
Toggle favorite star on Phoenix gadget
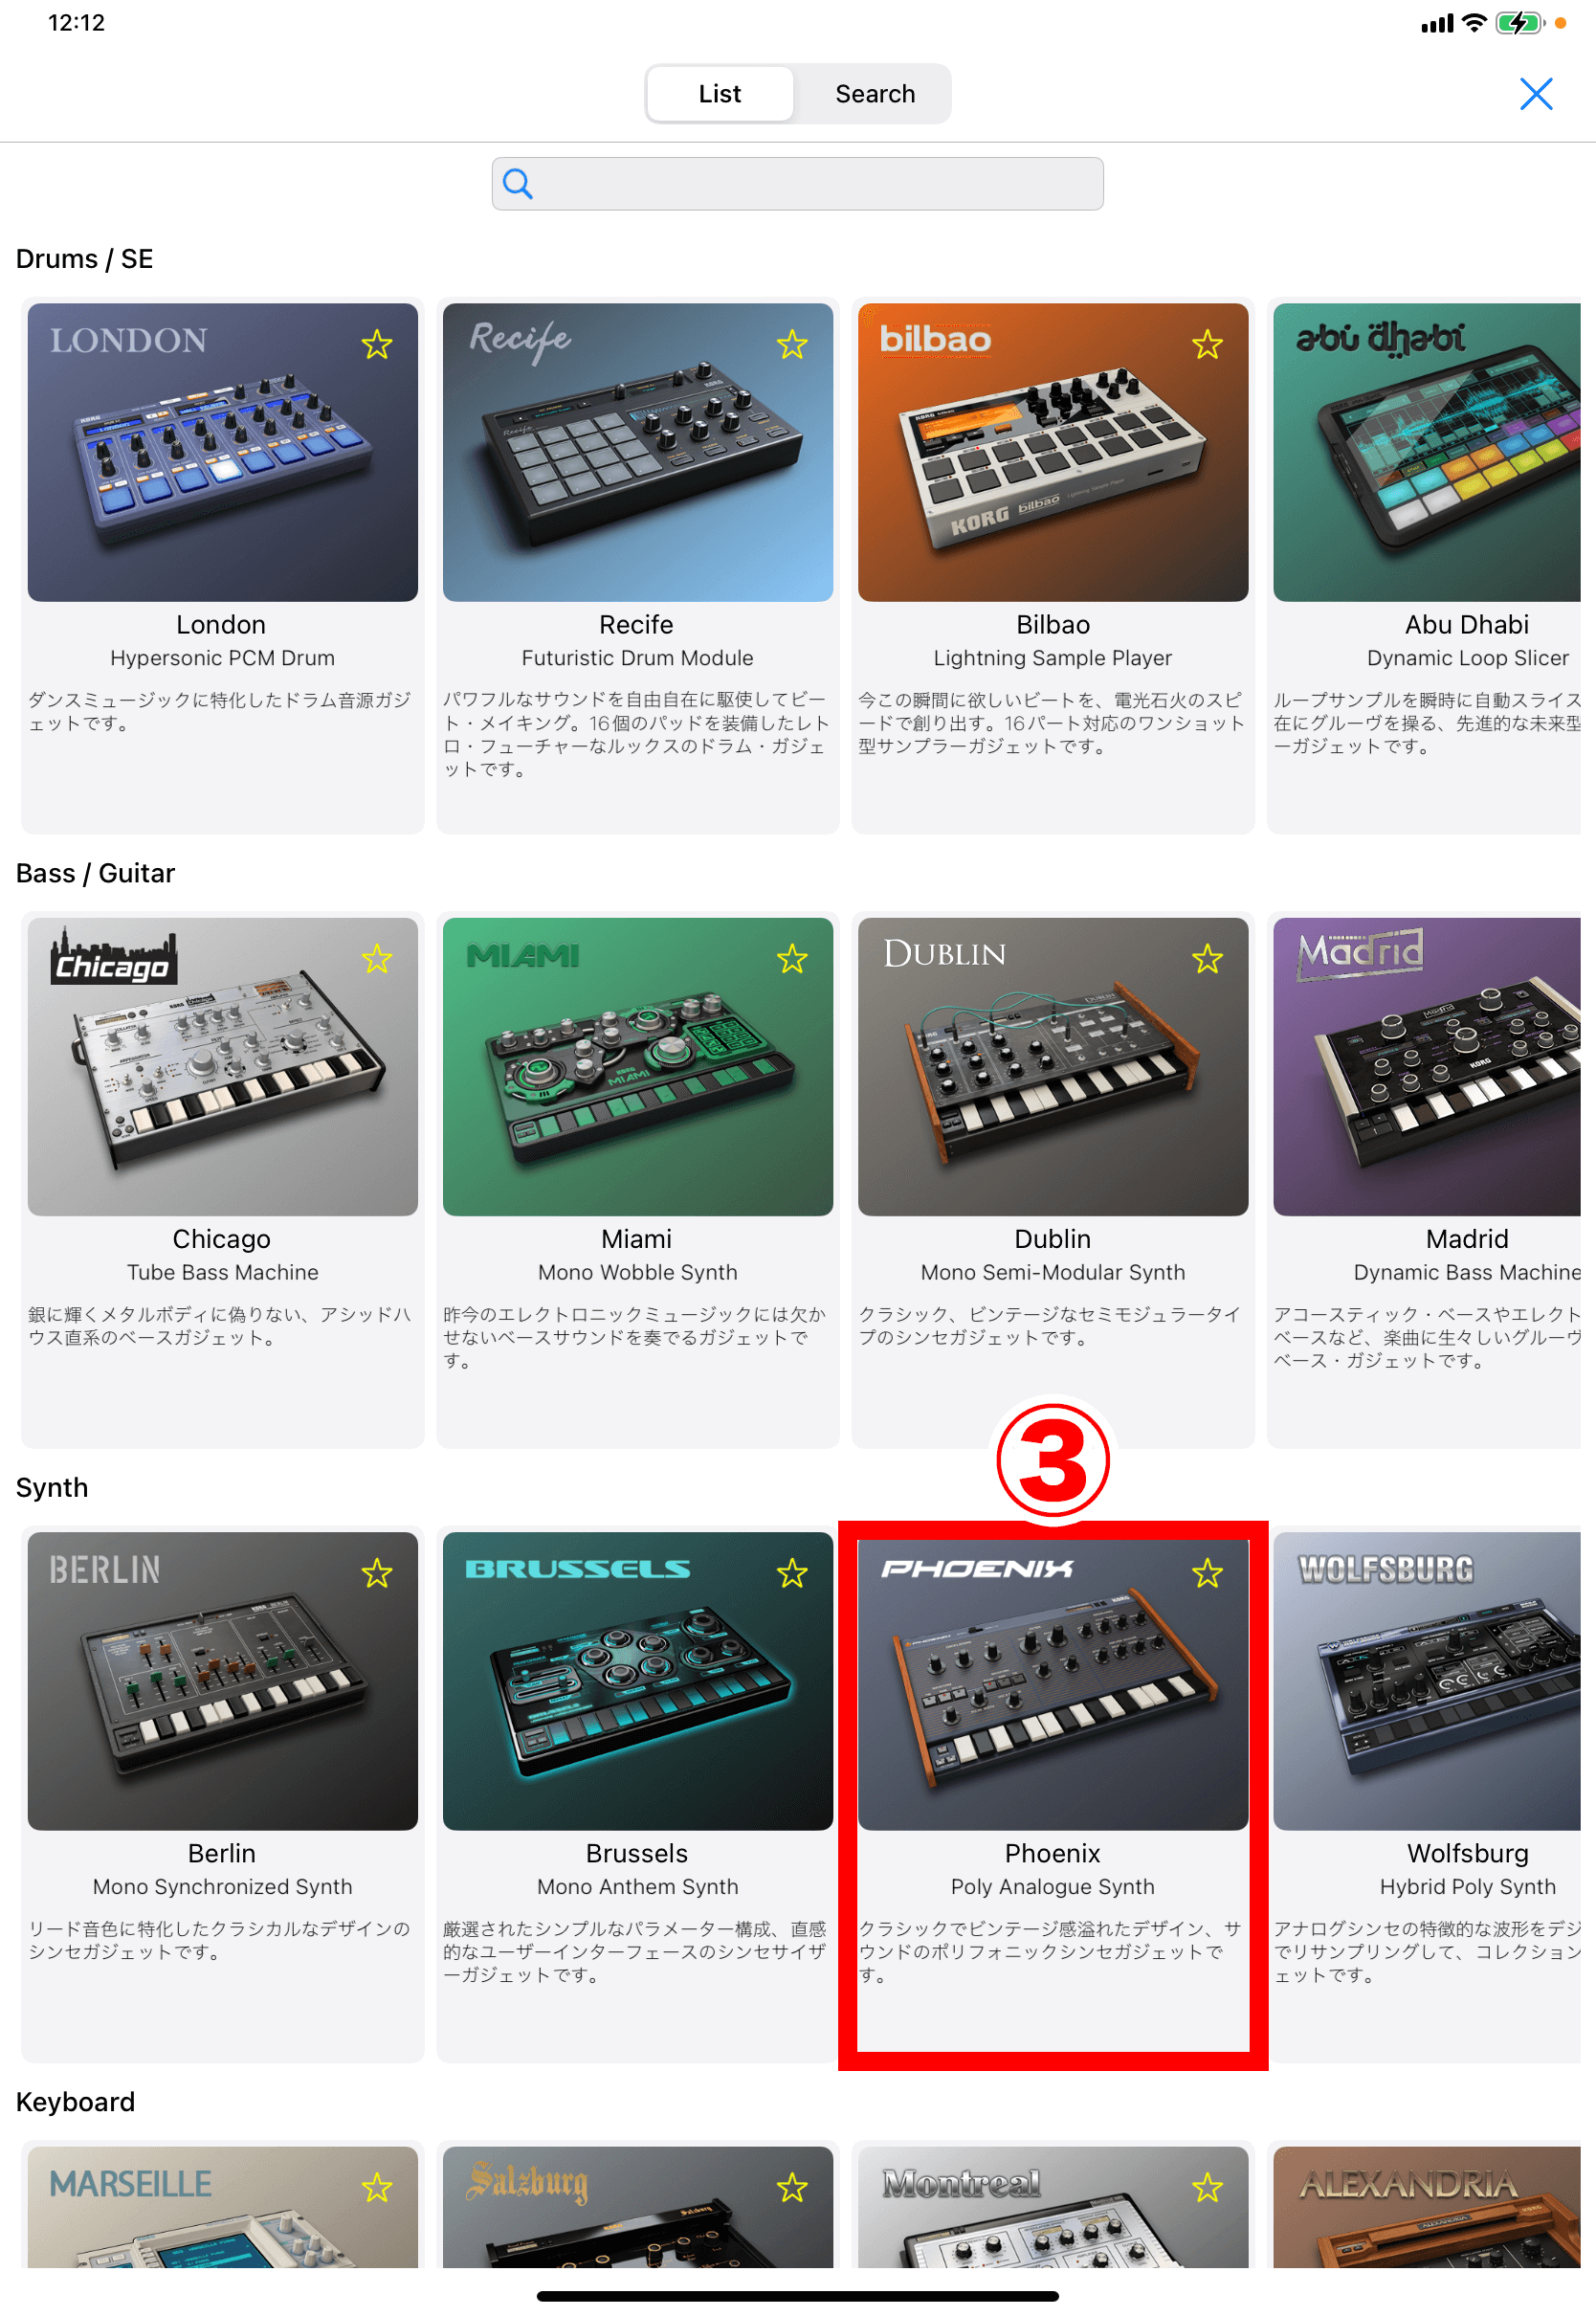tap(1207, 1574)
